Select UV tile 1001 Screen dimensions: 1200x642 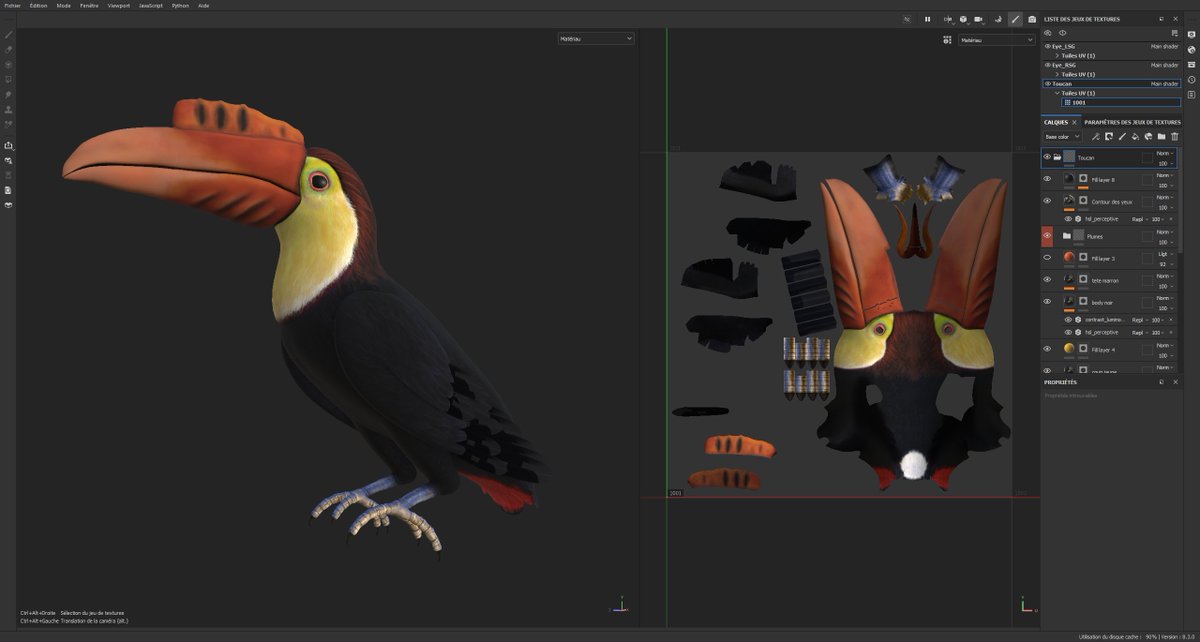coord(1122,102)
